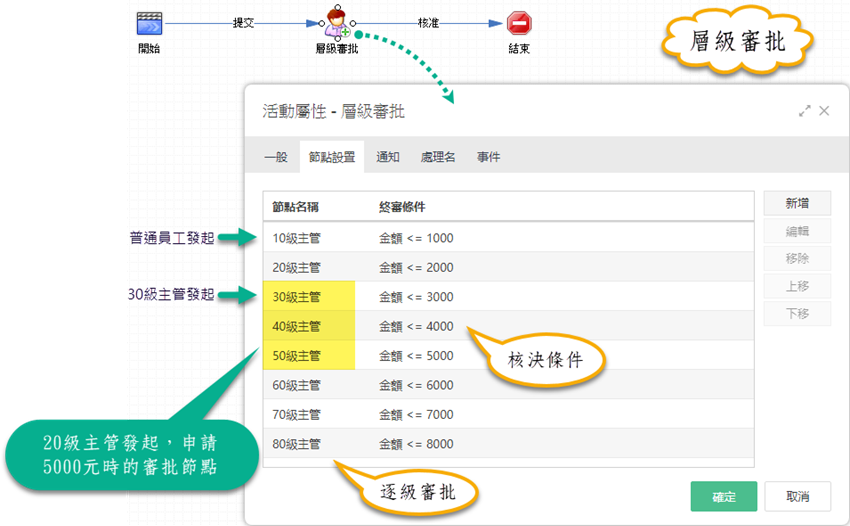850x526 pixels.
Task: Select the 30級主管 row
Action: 508,297
